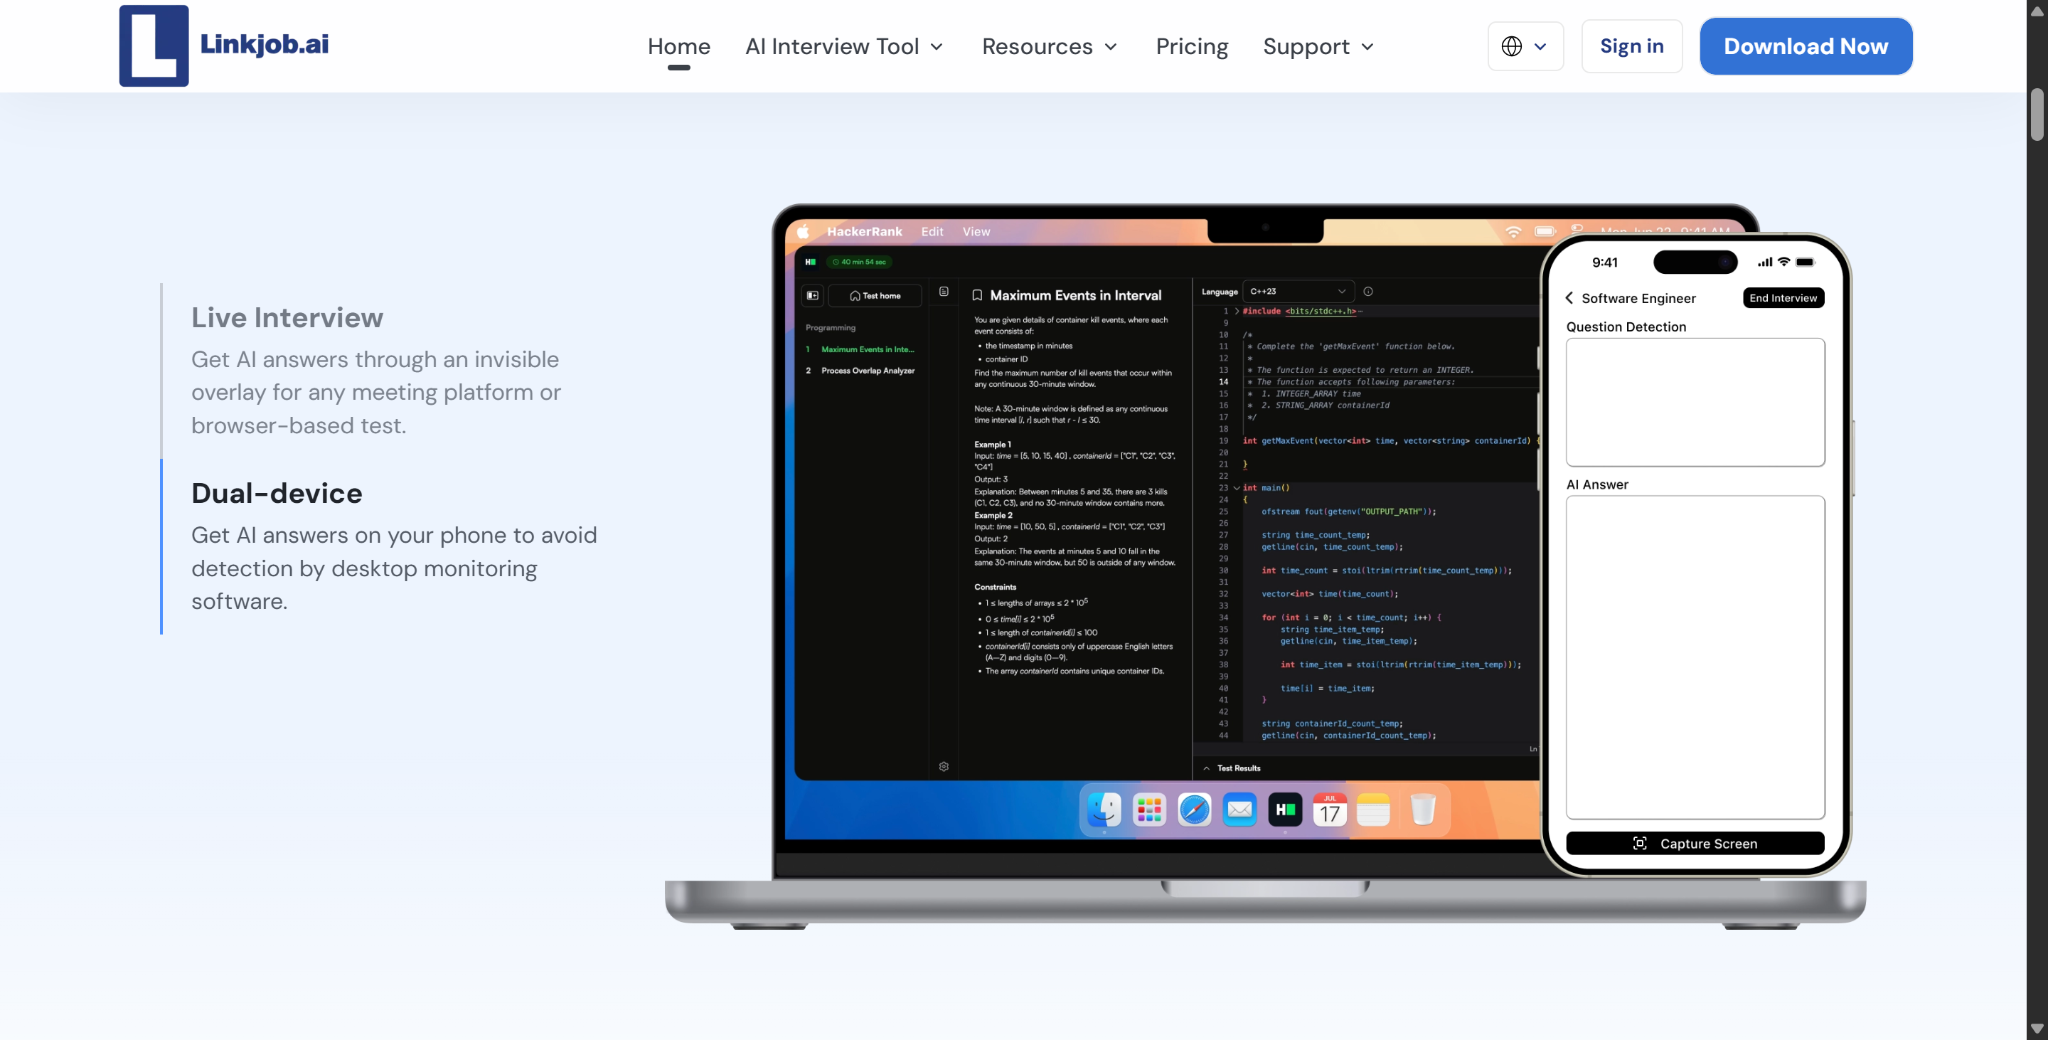Image resolution: width=2048 pixels, height=1040 pixels.
Task: Click End Interview on the phone
Action: [1783, 298]
